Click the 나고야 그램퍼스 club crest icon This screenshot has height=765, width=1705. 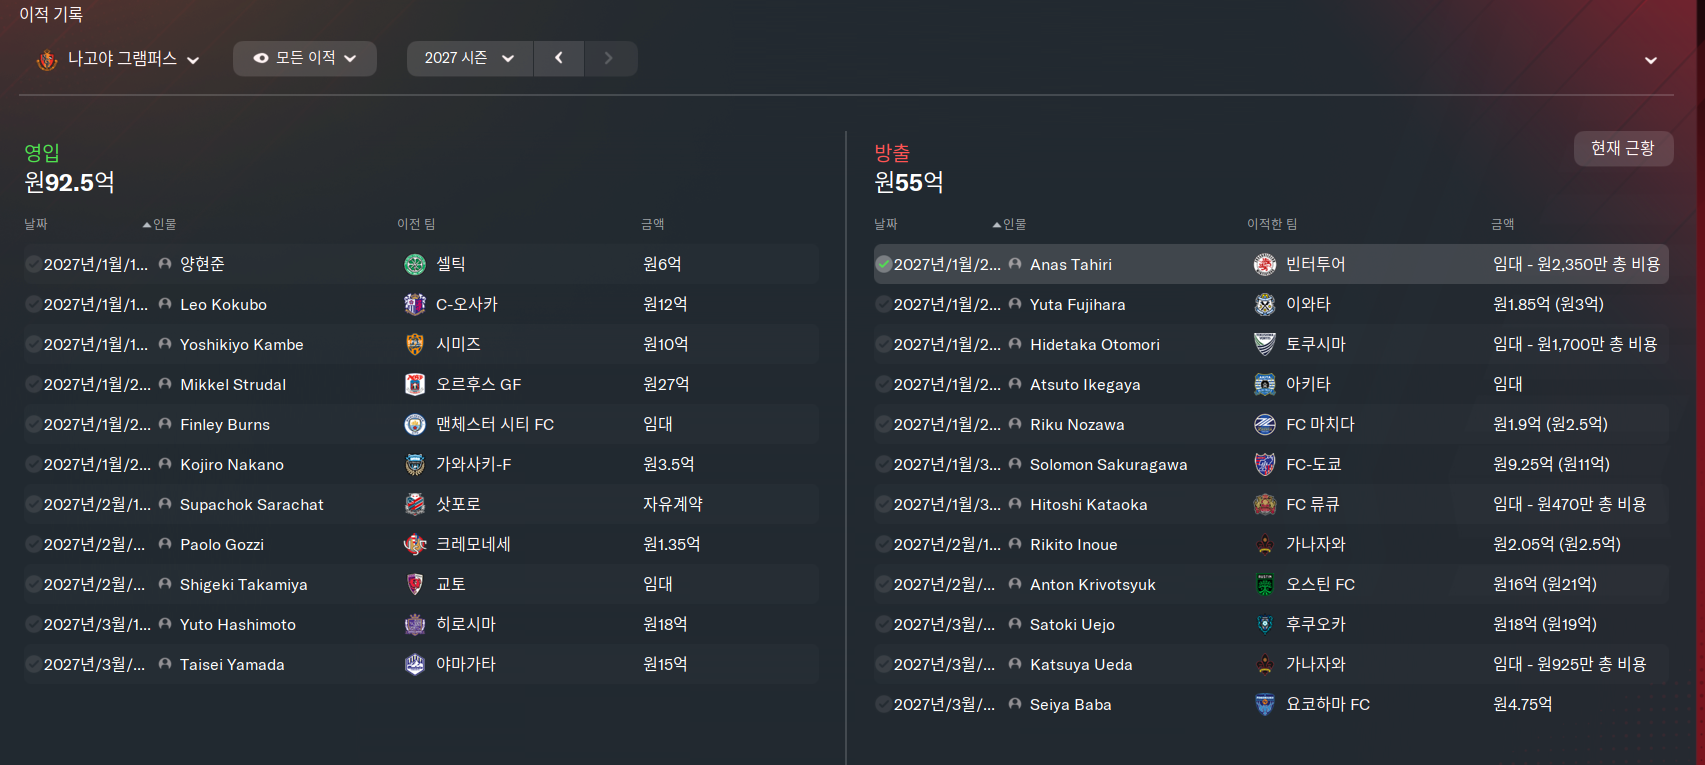click(47, 60)
